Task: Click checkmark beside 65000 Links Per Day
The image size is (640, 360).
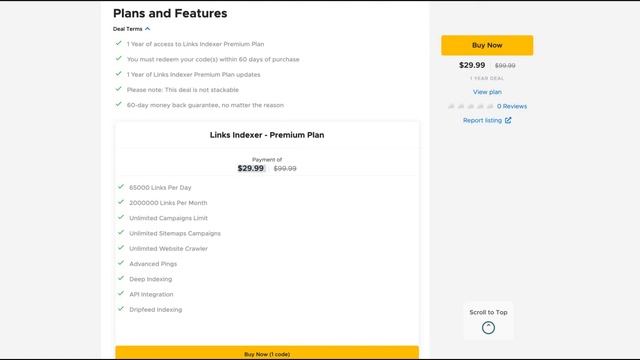Action: [121, 187]
